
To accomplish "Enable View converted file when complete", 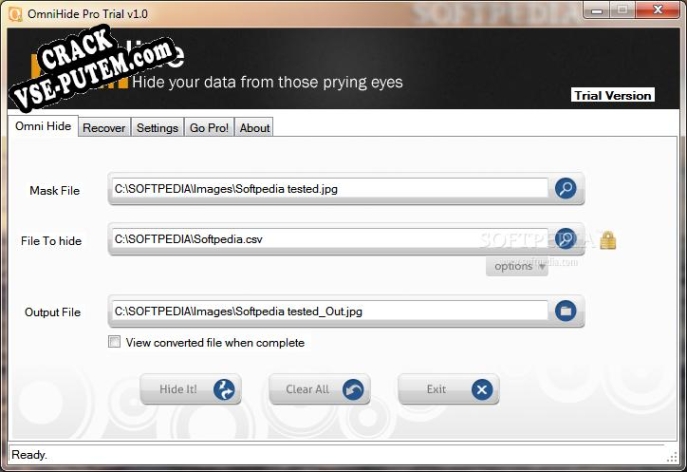I will [114, 342].
